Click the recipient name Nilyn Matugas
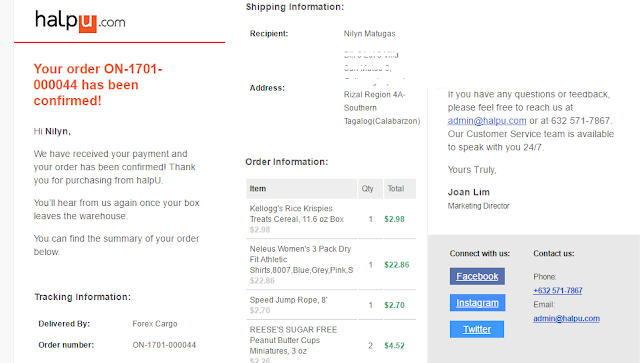Screen dimensions: 640x363 369,33
